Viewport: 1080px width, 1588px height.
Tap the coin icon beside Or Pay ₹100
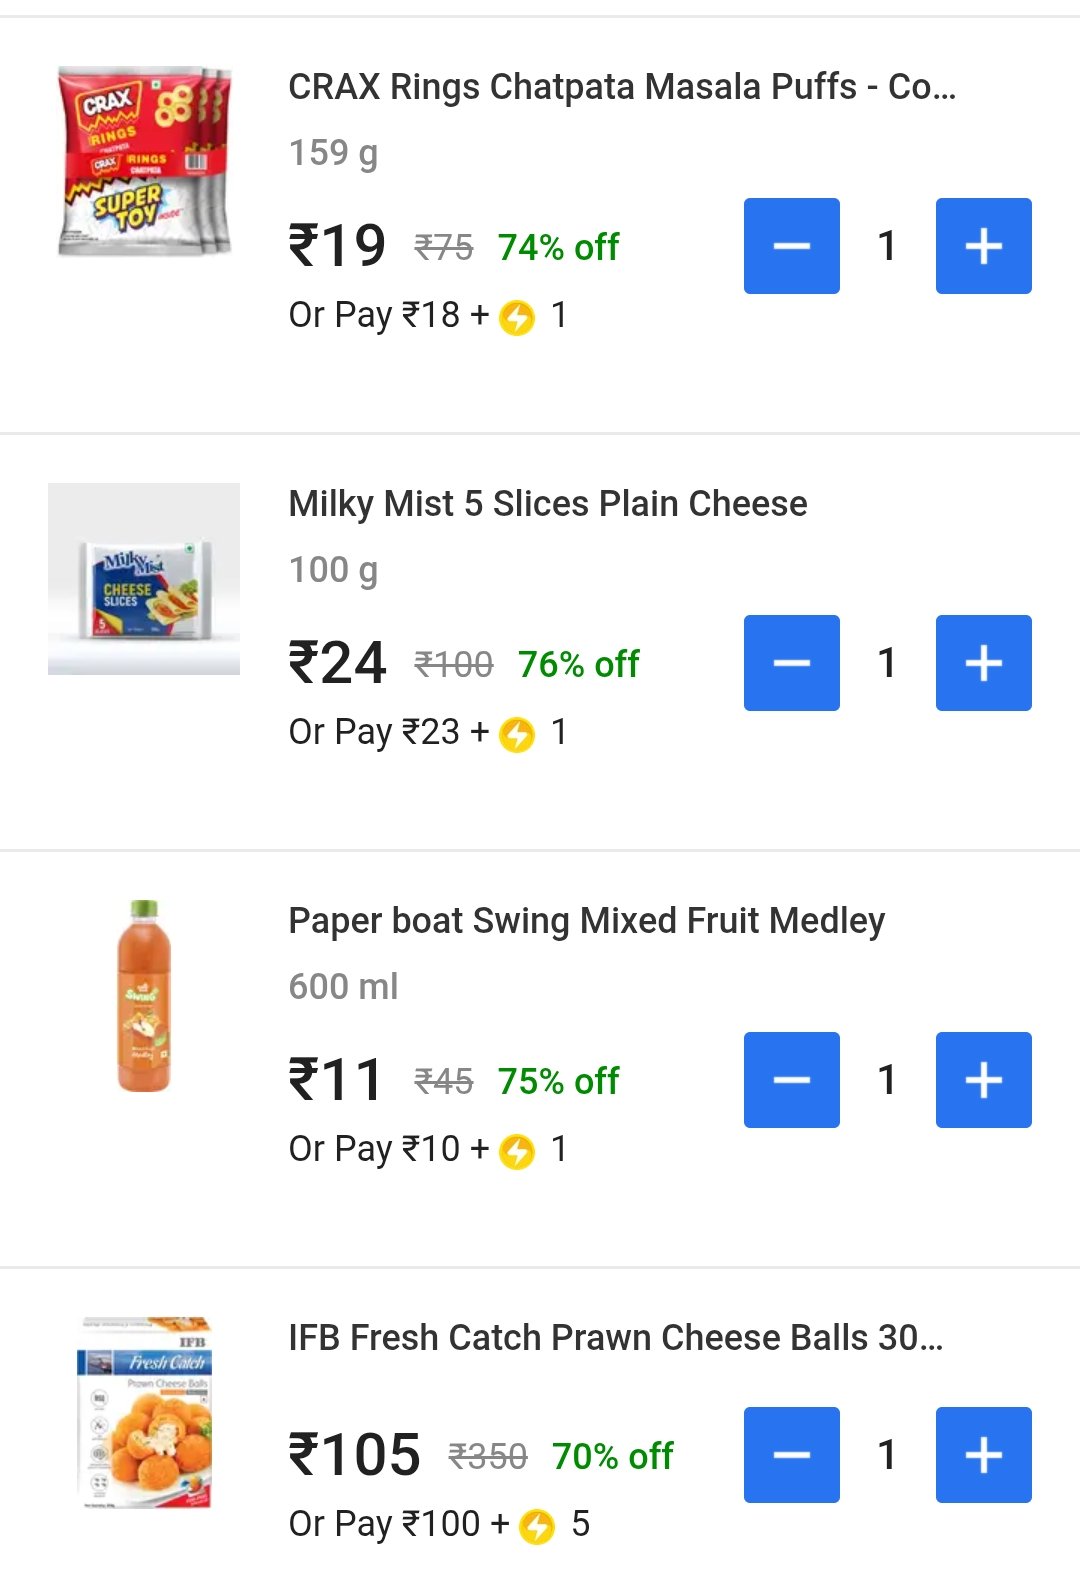point(537,1527)
